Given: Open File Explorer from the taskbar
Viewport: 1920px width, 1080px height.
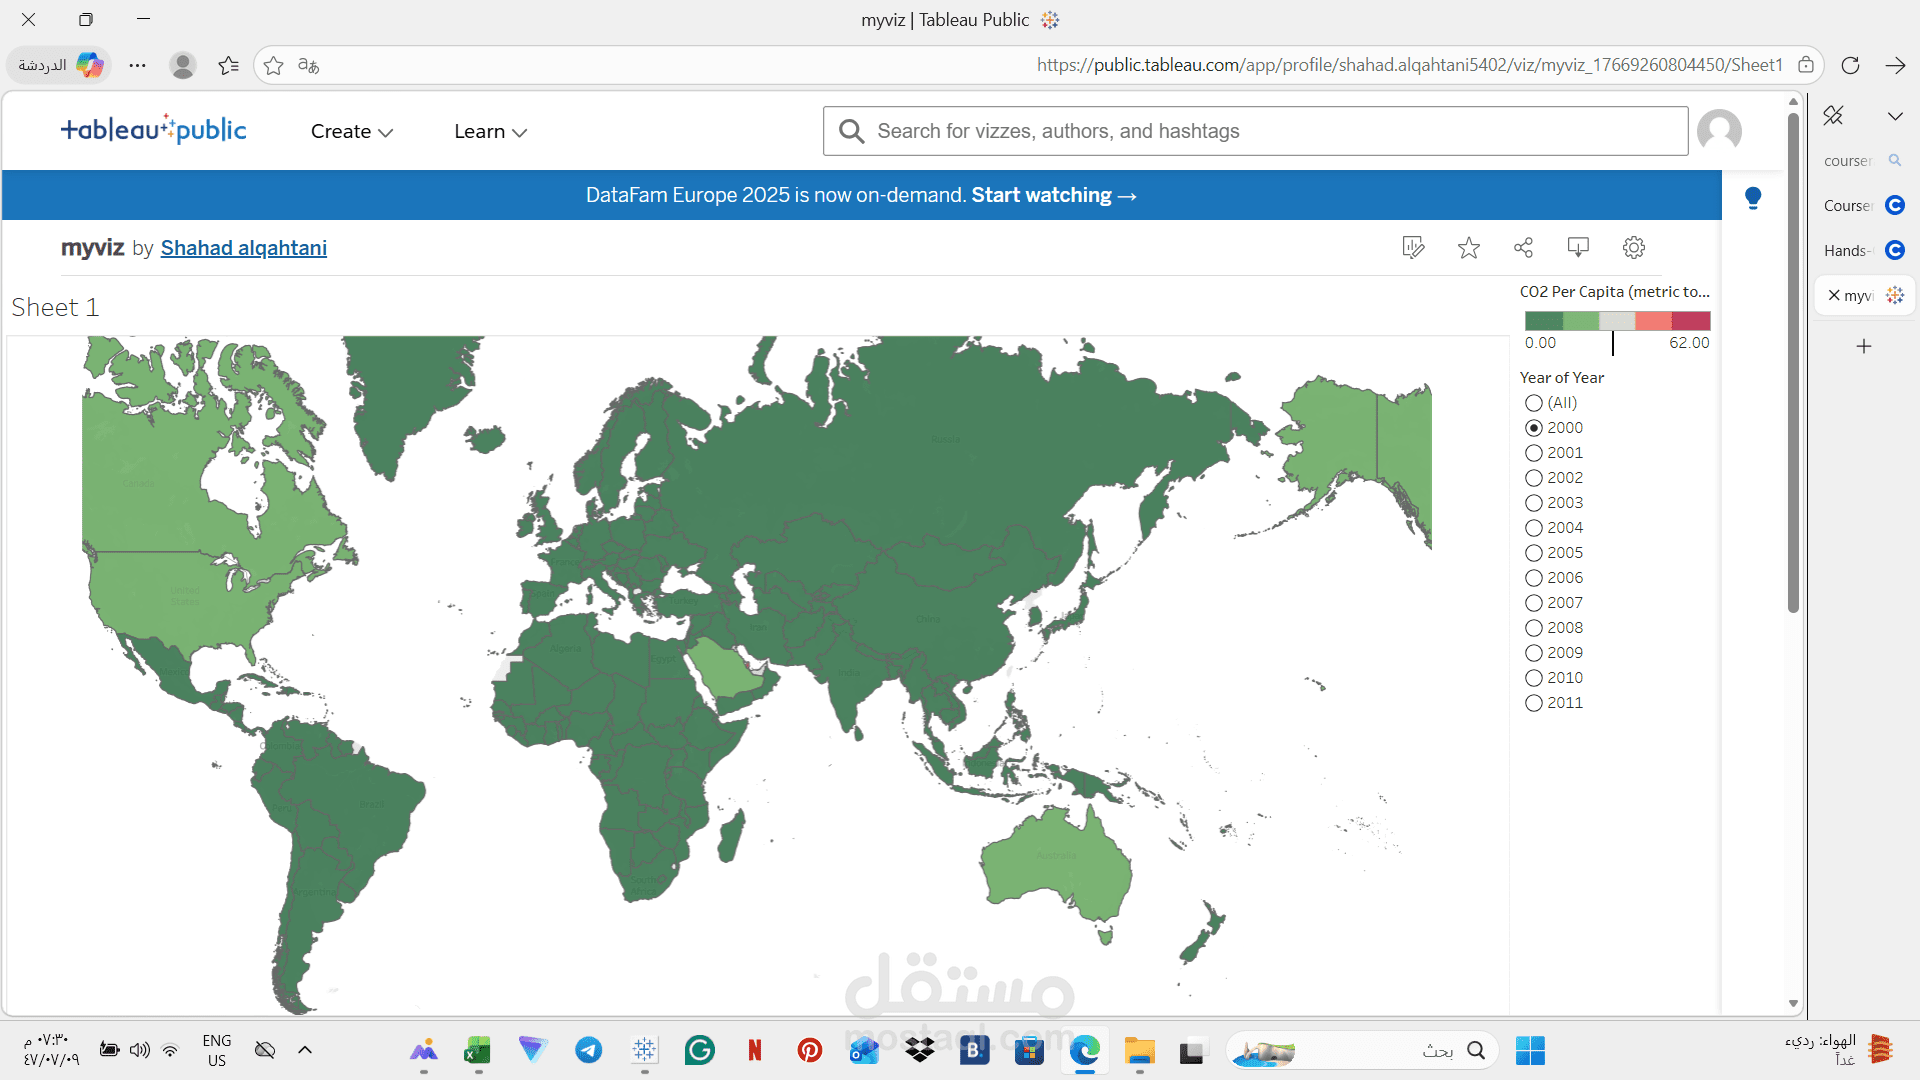Looking at the screenshot, I should tap(1139, 1050).
